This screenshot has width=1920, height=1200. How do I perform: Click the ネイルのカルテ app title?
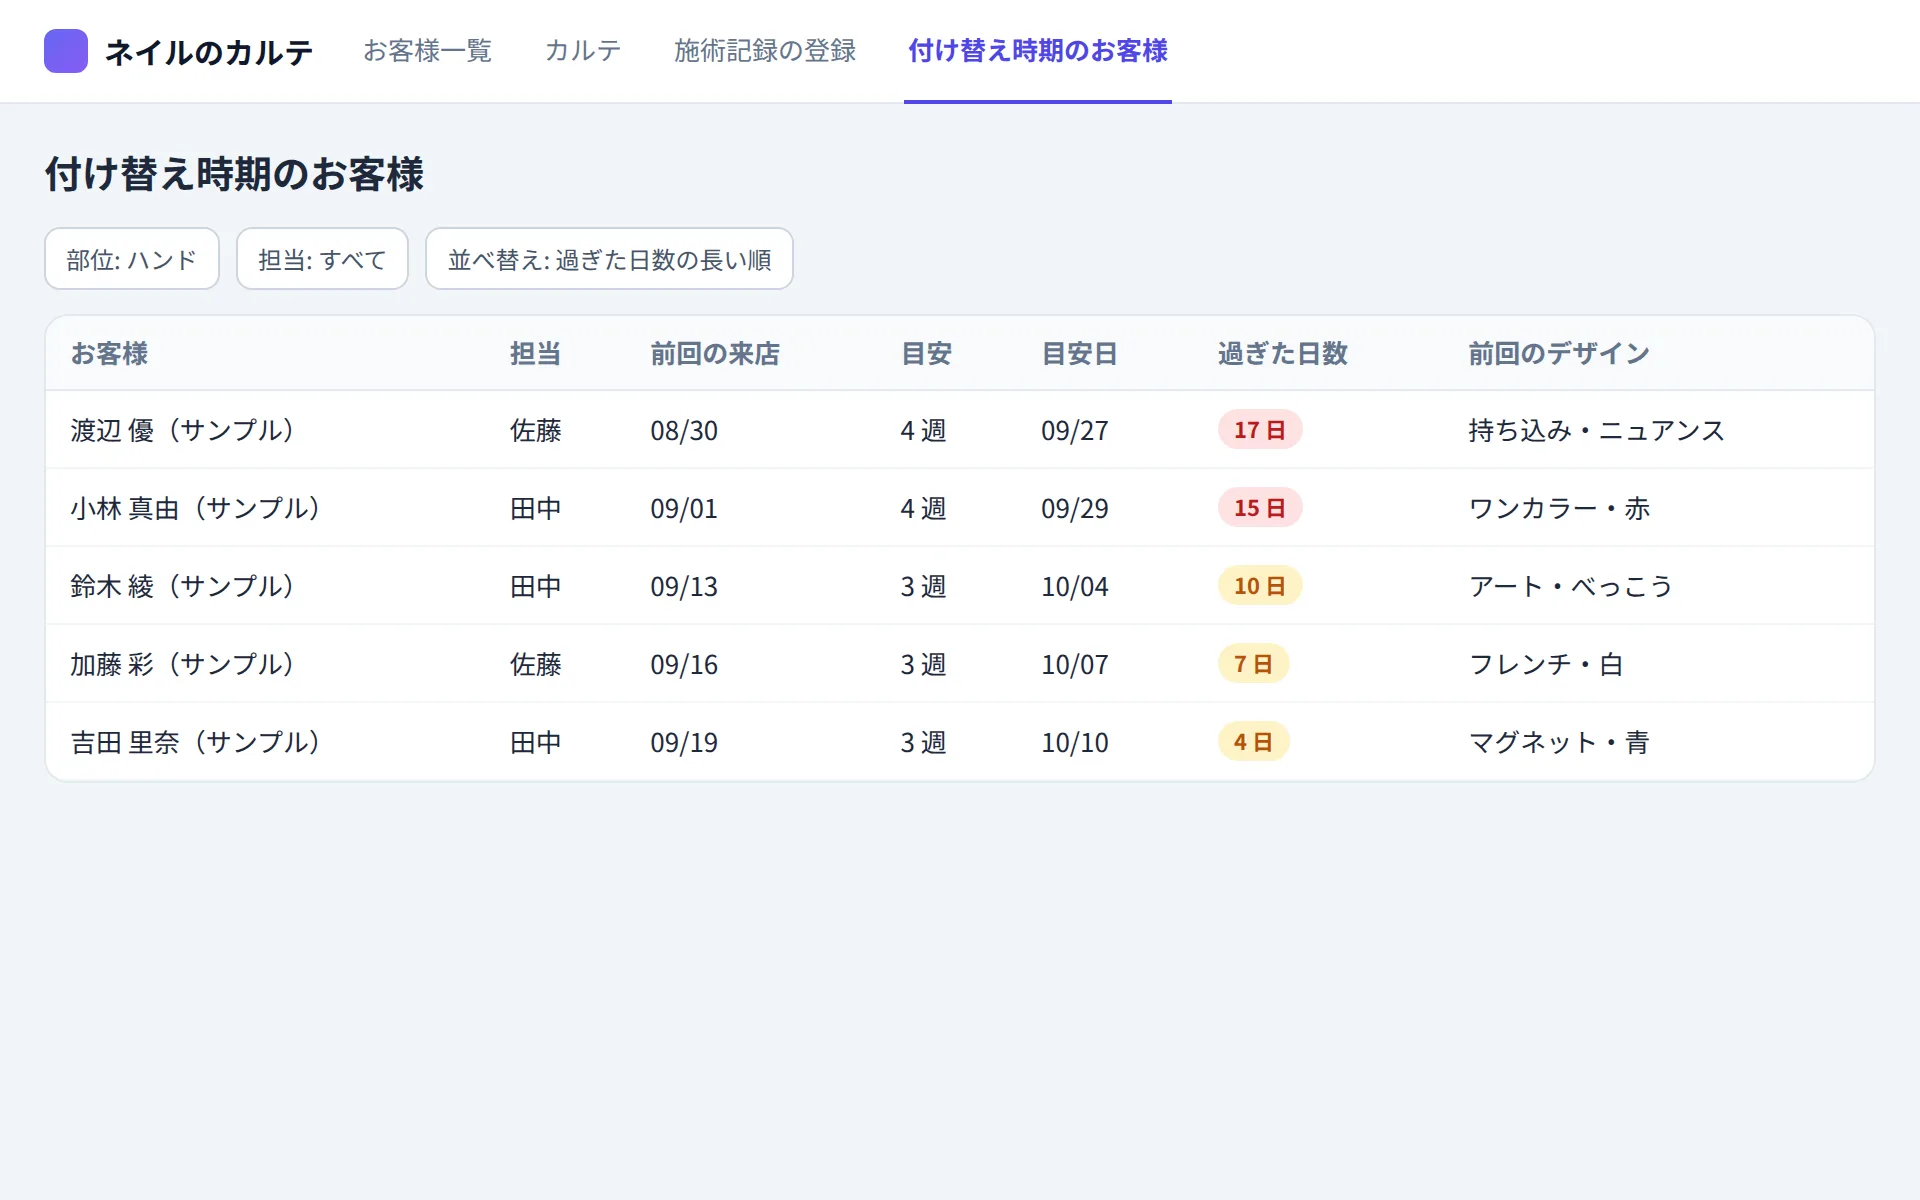209,52
